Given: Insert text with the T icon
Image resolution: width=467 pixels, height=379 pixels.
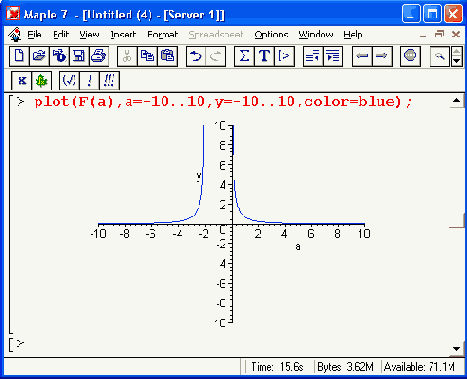Looking at the screenshot, I should 264,56.
